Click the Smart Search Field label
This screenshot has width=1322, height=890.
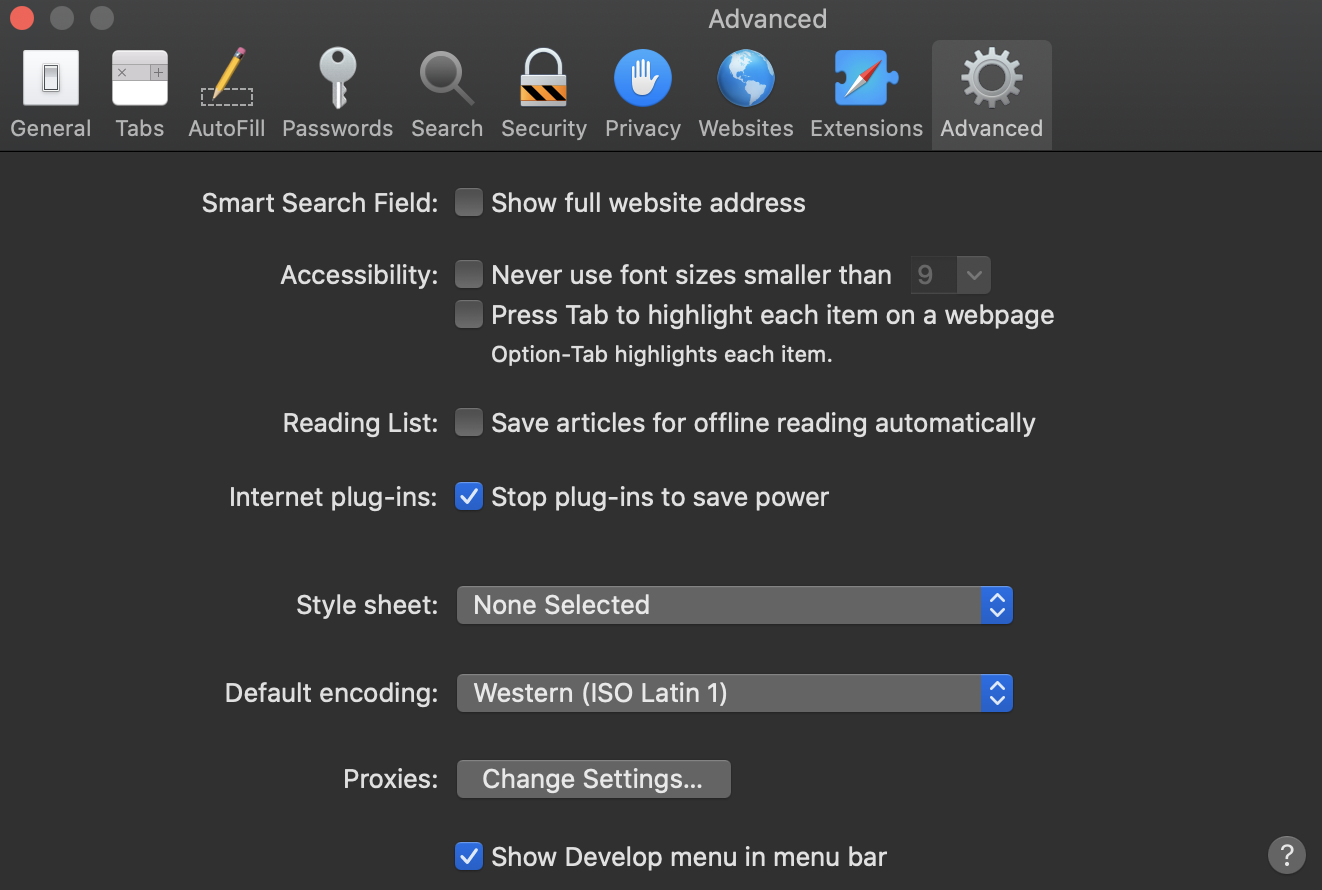[320, 203]
